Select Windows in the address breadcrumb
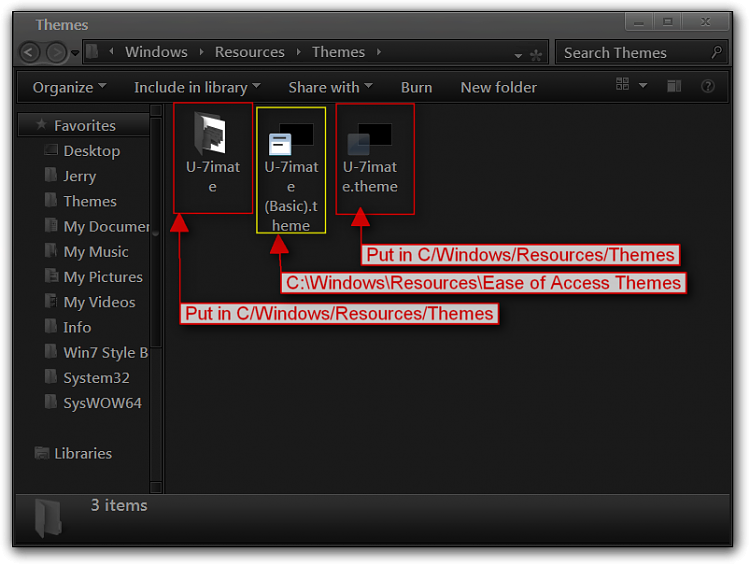This screenshot has width=750, height=565. 156,52
